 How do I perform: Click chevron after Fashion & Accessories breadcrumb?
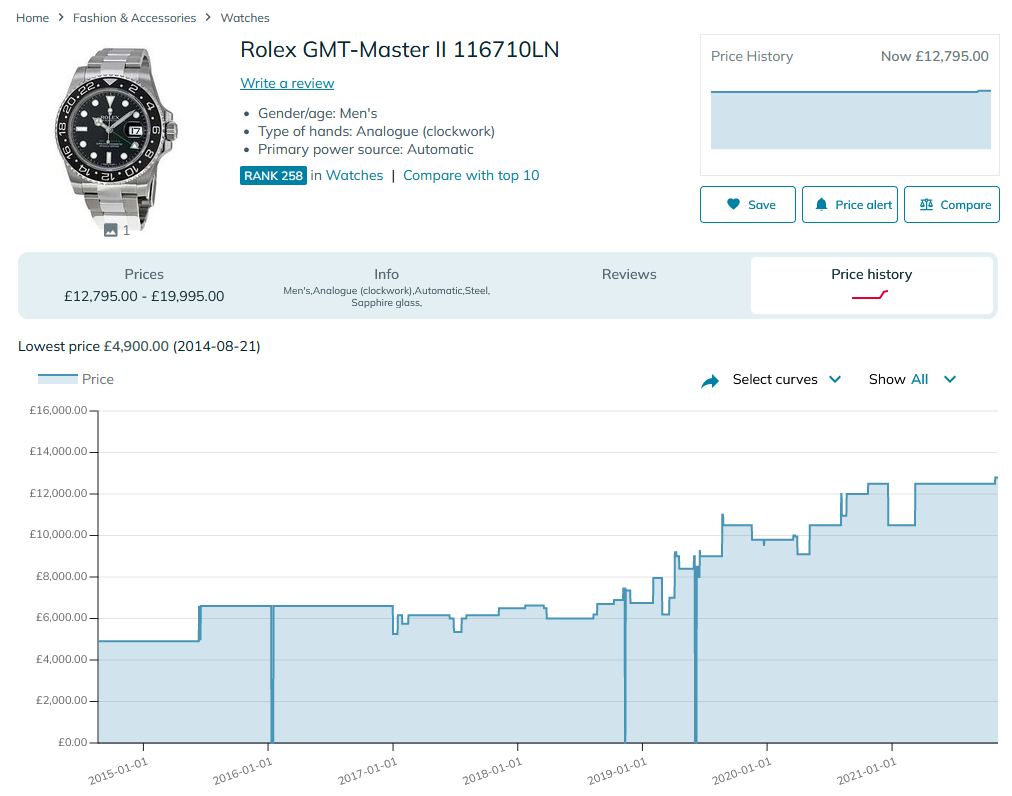(x=208, y=17)
